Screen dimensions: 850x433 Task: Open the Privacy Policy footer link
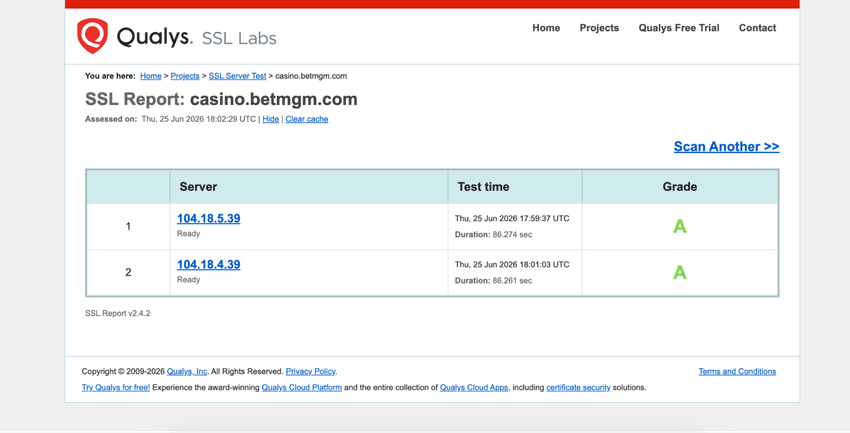(311, 371)
